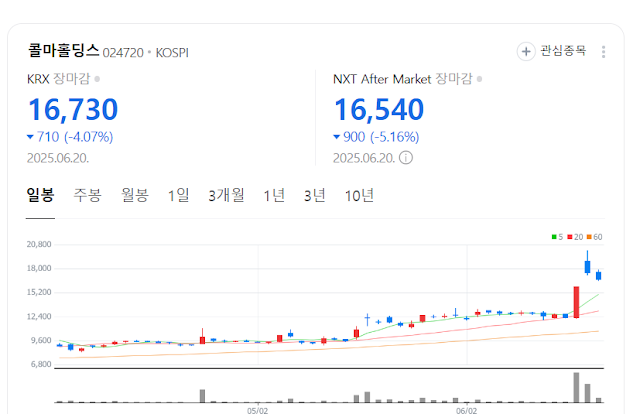Show the 1일 one-day chart

pyautogui.click(x=179, y=195)
